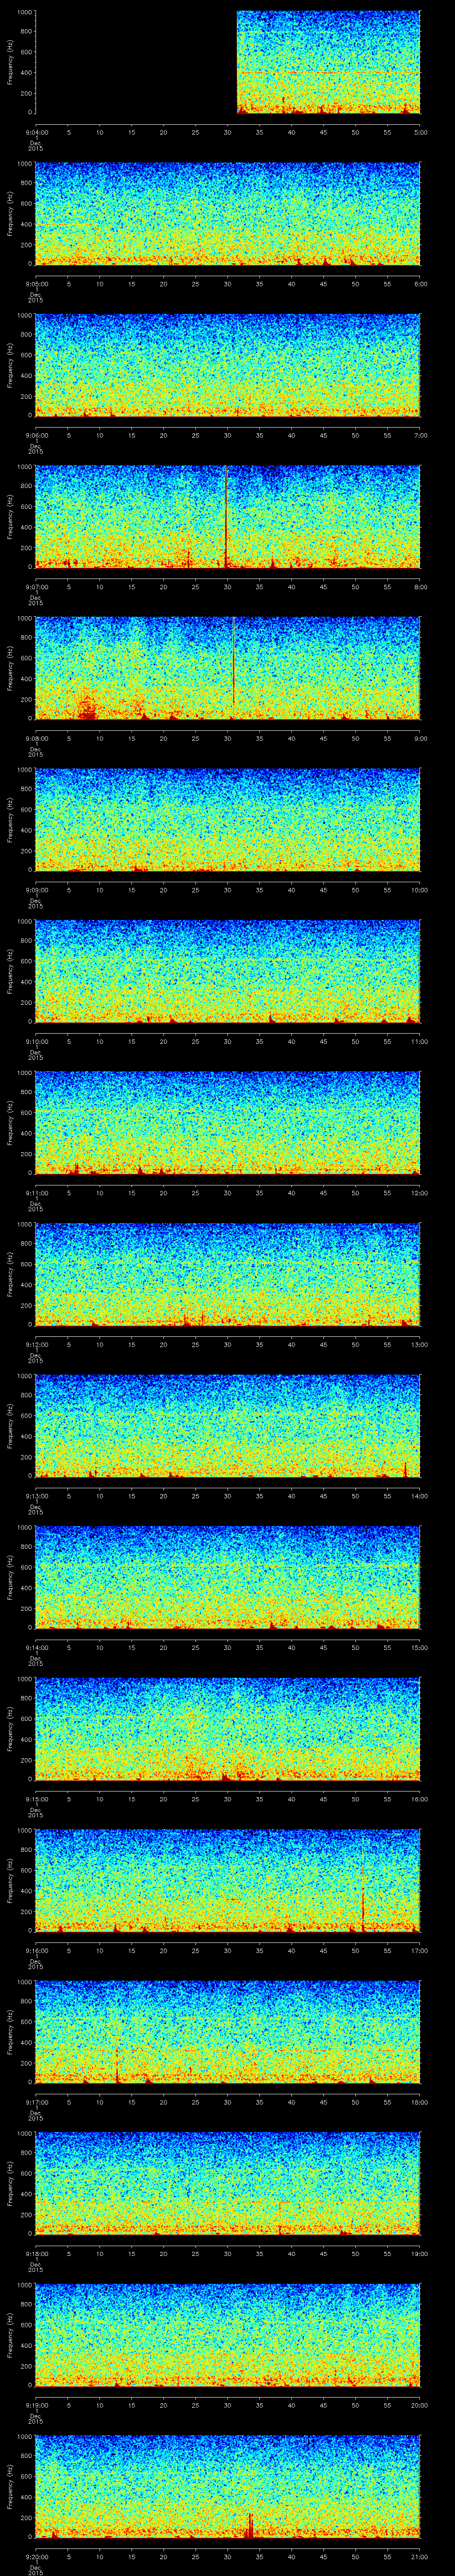Screen dimensions: 455x2576
Task: Select the spectrogram panel starting at 9:13:00
Action: tap(228, 1426)
